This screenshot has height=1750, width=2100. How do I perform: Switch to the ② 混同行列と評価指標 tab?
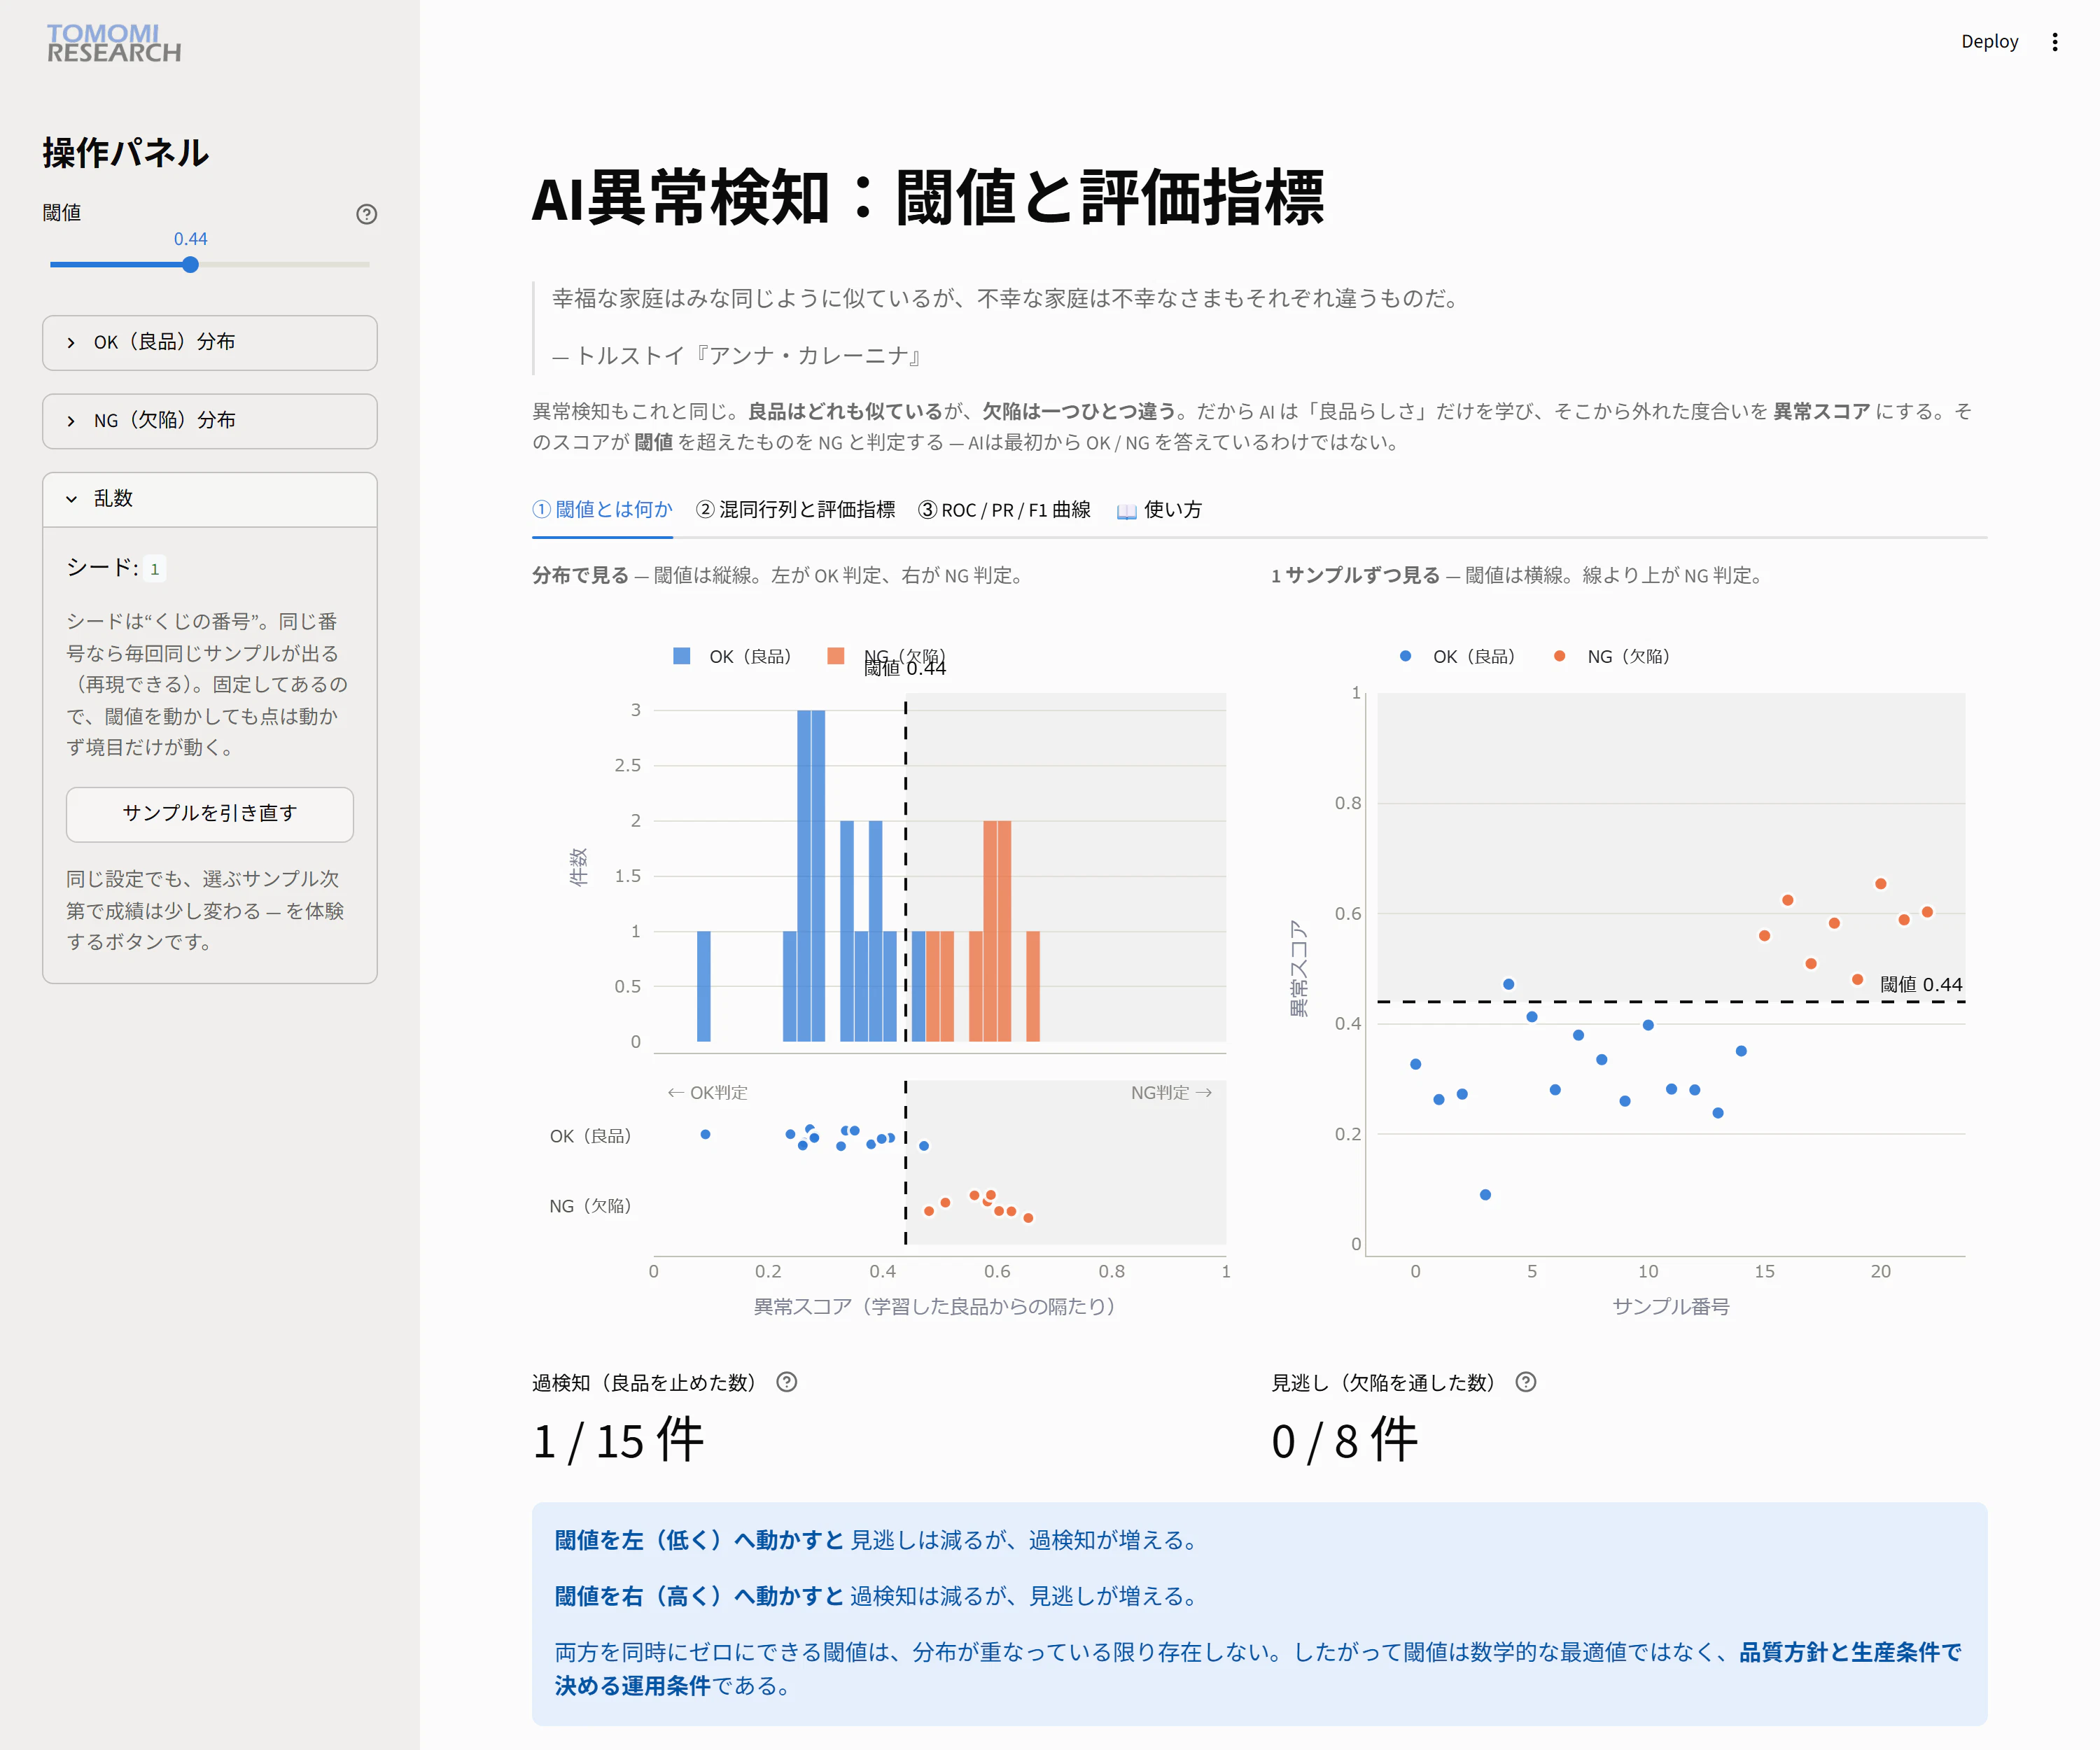tap(795, 510)
